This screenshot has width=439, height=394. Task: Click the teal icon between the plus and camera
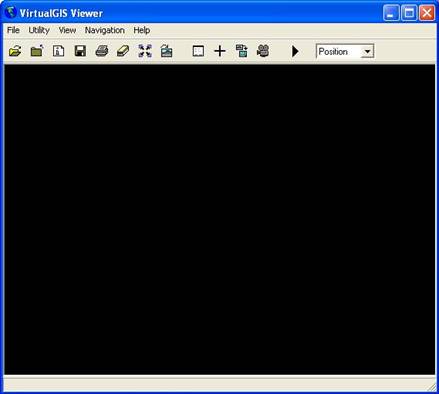point(242,51)
